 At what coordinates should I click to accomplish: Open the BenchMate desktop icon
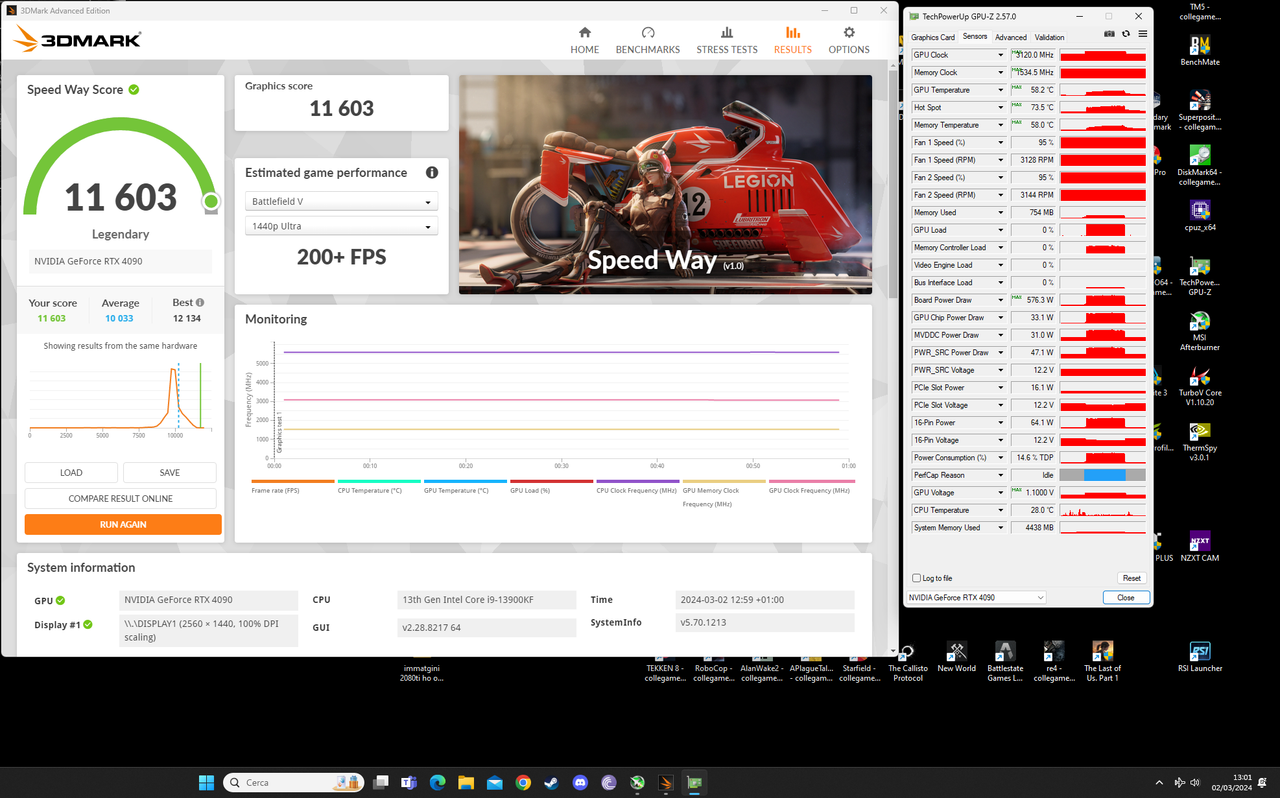[x=1199, y=51]
